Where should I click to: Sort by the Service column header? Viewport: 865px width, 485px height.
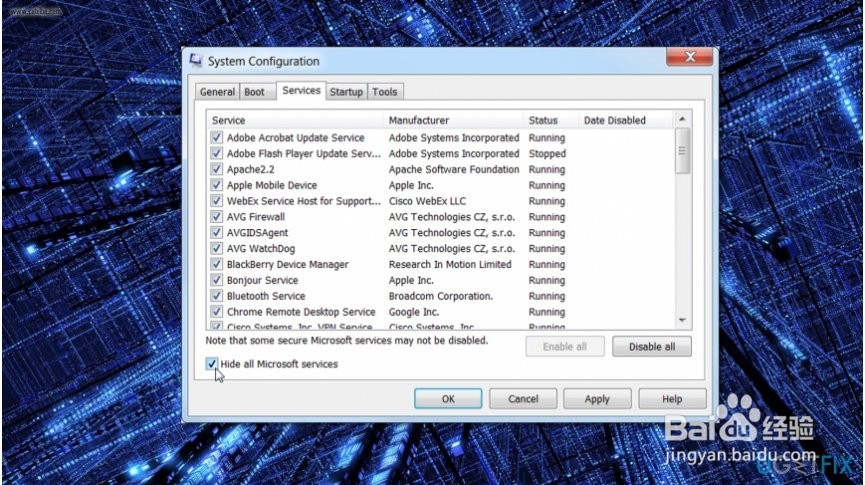coord(295,120)
